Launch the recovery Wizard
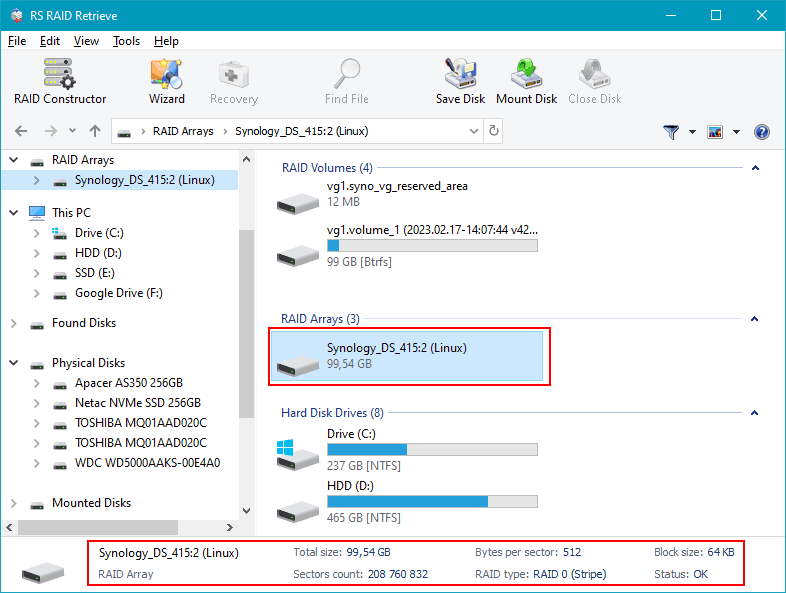 click(x=166, y=81)
